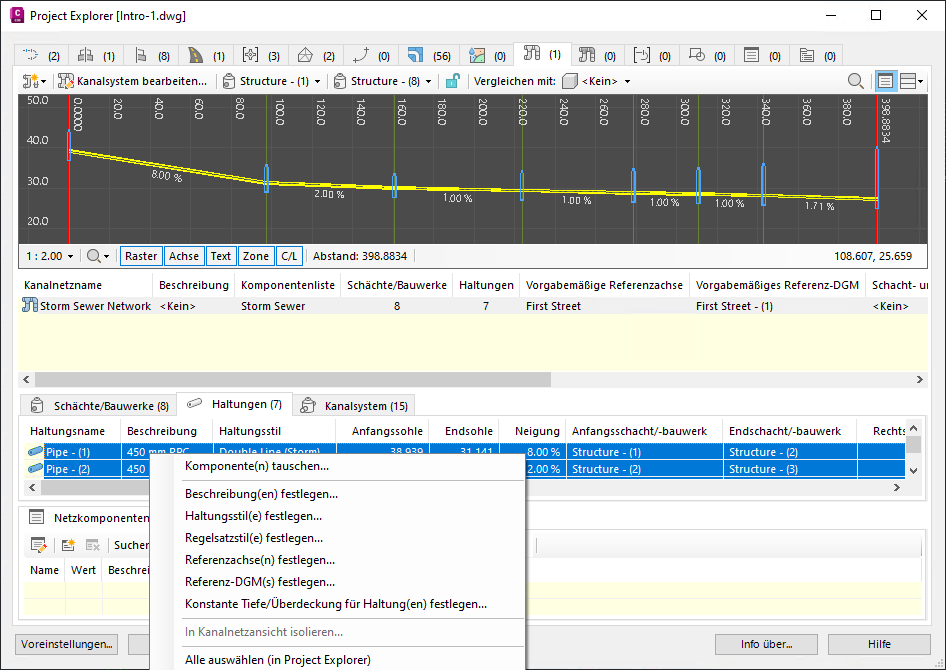This screenshot has height=670, width=946.
Task: Click the edit properties icon under Netzkomponenten
Action: (38, 545)
